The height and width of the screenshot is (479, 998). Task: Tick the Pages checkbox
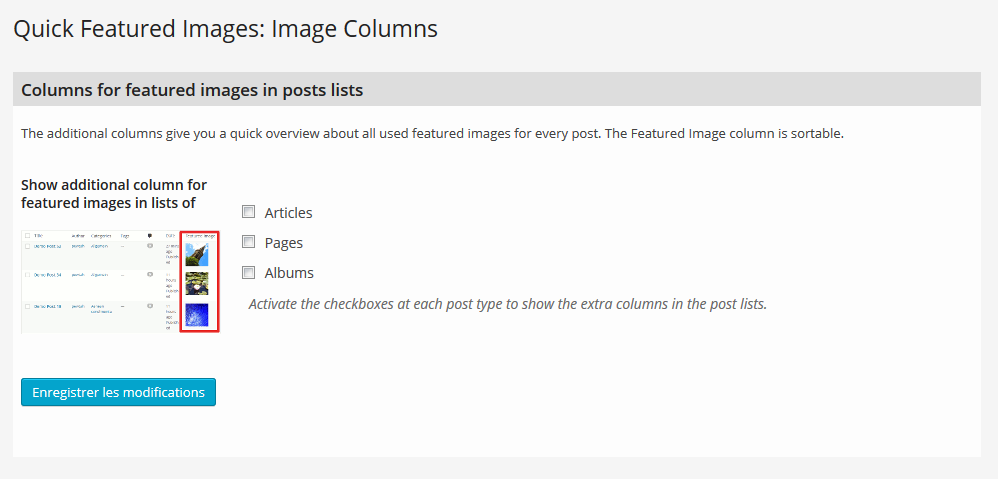click(248, 242)
